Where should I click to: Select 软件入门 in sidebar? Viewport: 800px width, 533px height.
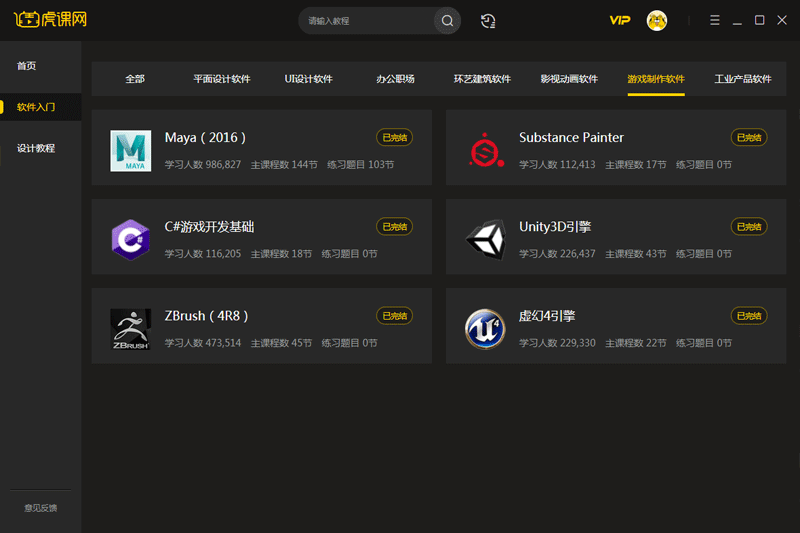coord(36,107)
